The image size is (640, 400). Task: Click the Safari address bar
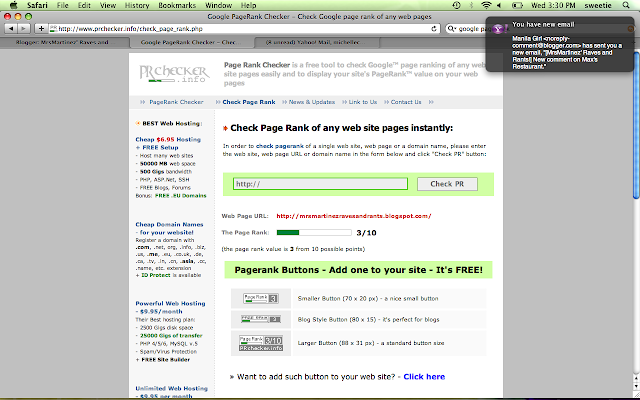[244, 29]
